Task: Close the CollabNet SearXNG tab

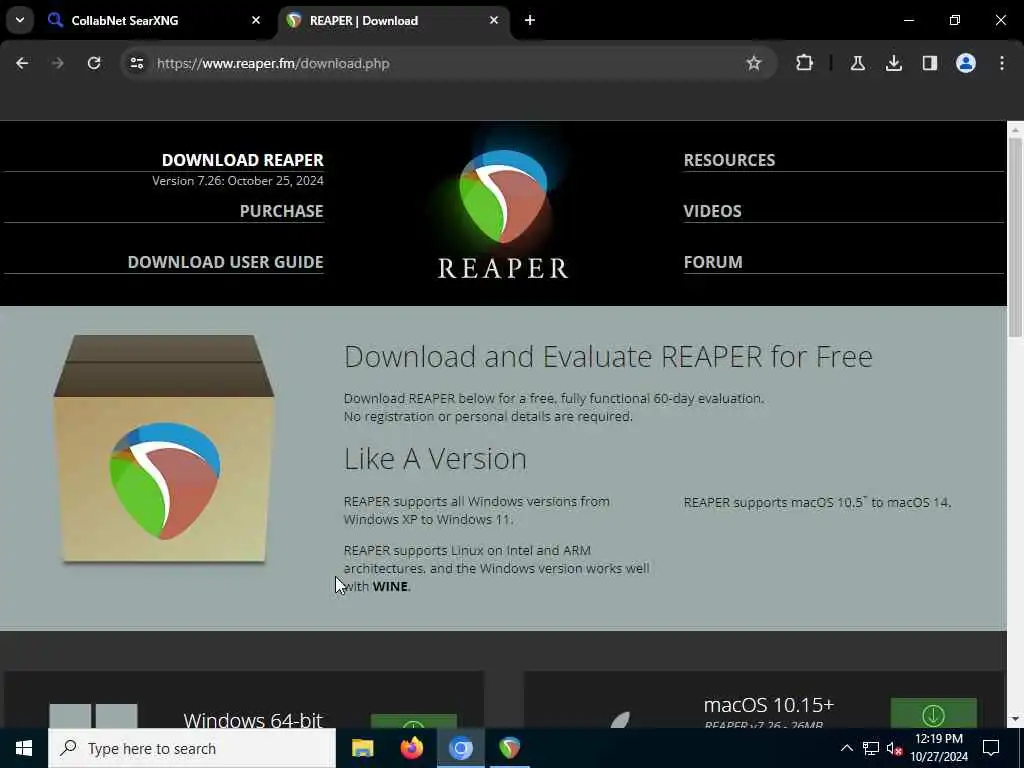Action: (x=256, y=20)
